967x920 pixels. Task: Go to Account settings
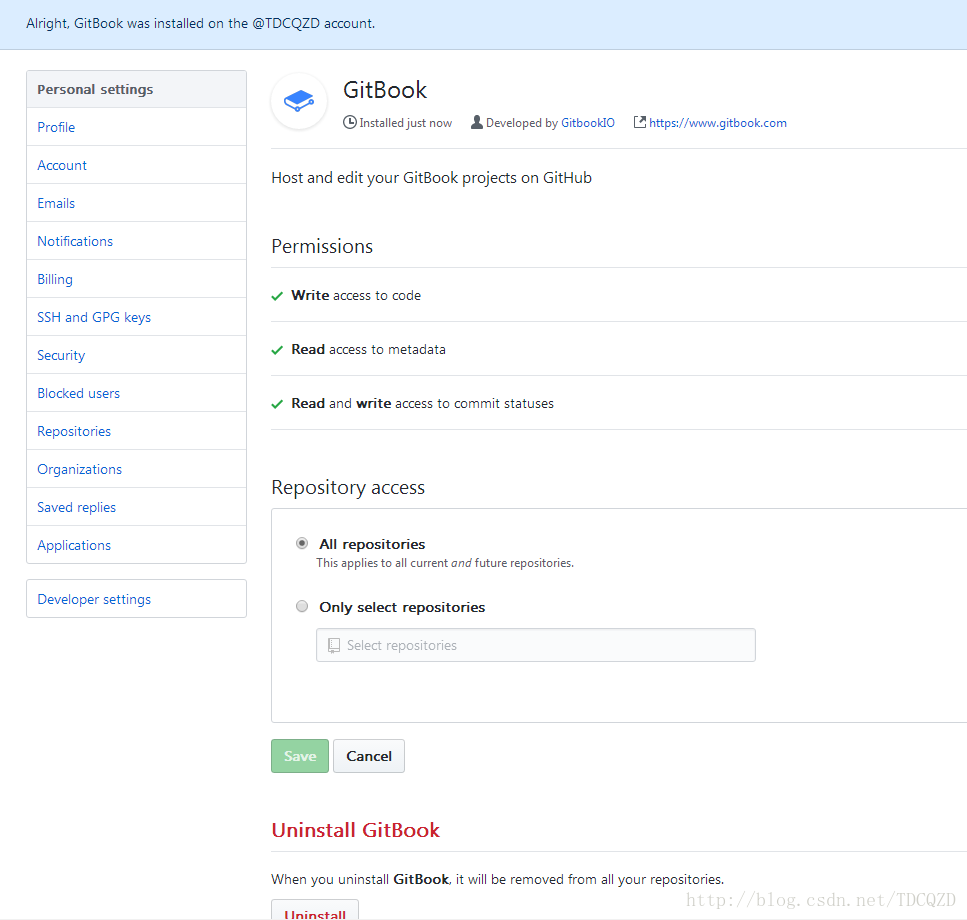click(x=136, y=165)
